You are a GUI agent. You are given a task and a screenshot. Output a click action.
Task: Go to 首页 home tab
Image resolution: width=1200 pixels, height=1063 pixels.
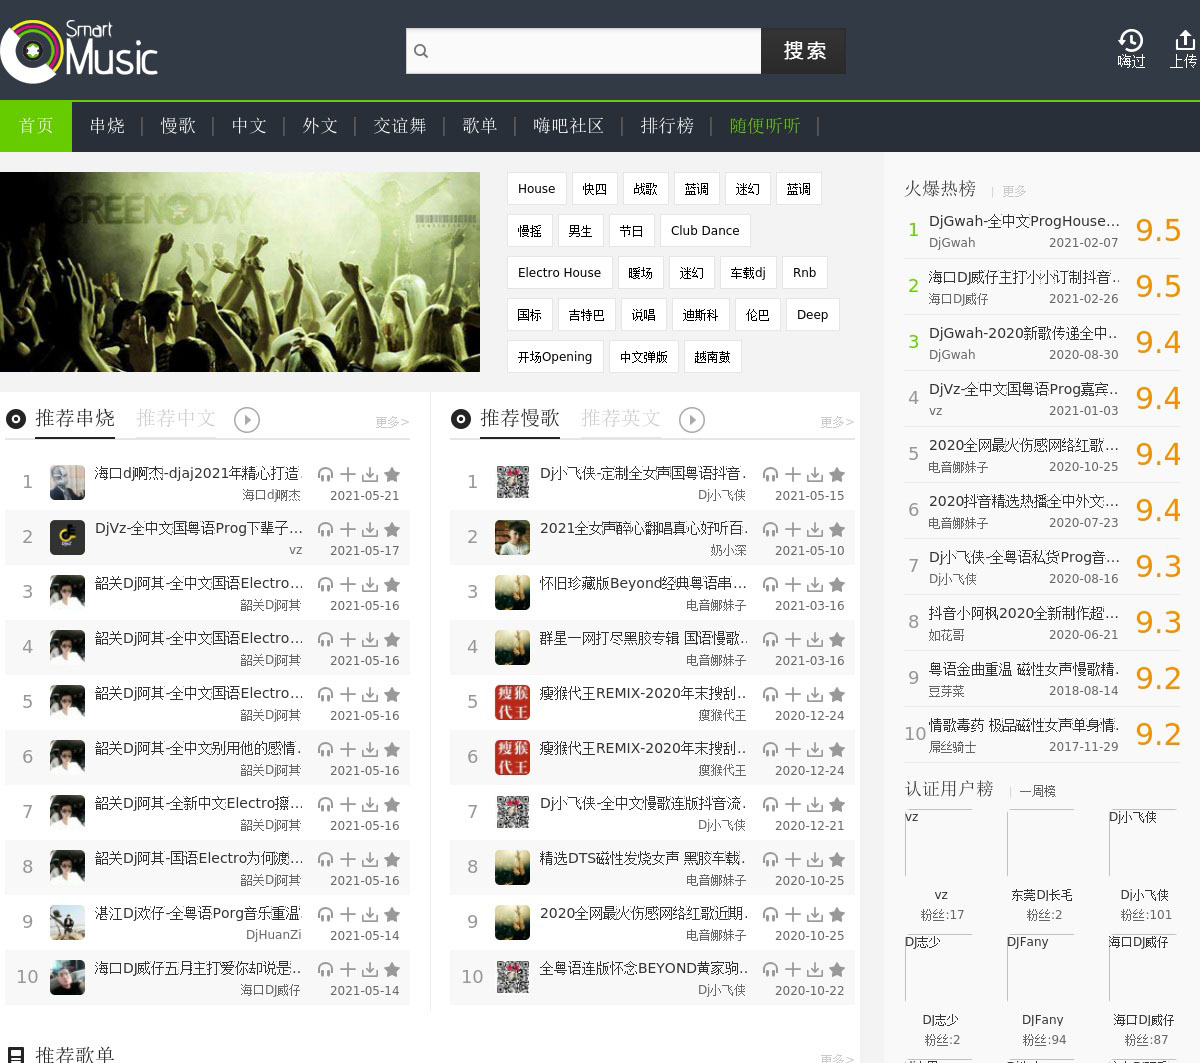36,126
